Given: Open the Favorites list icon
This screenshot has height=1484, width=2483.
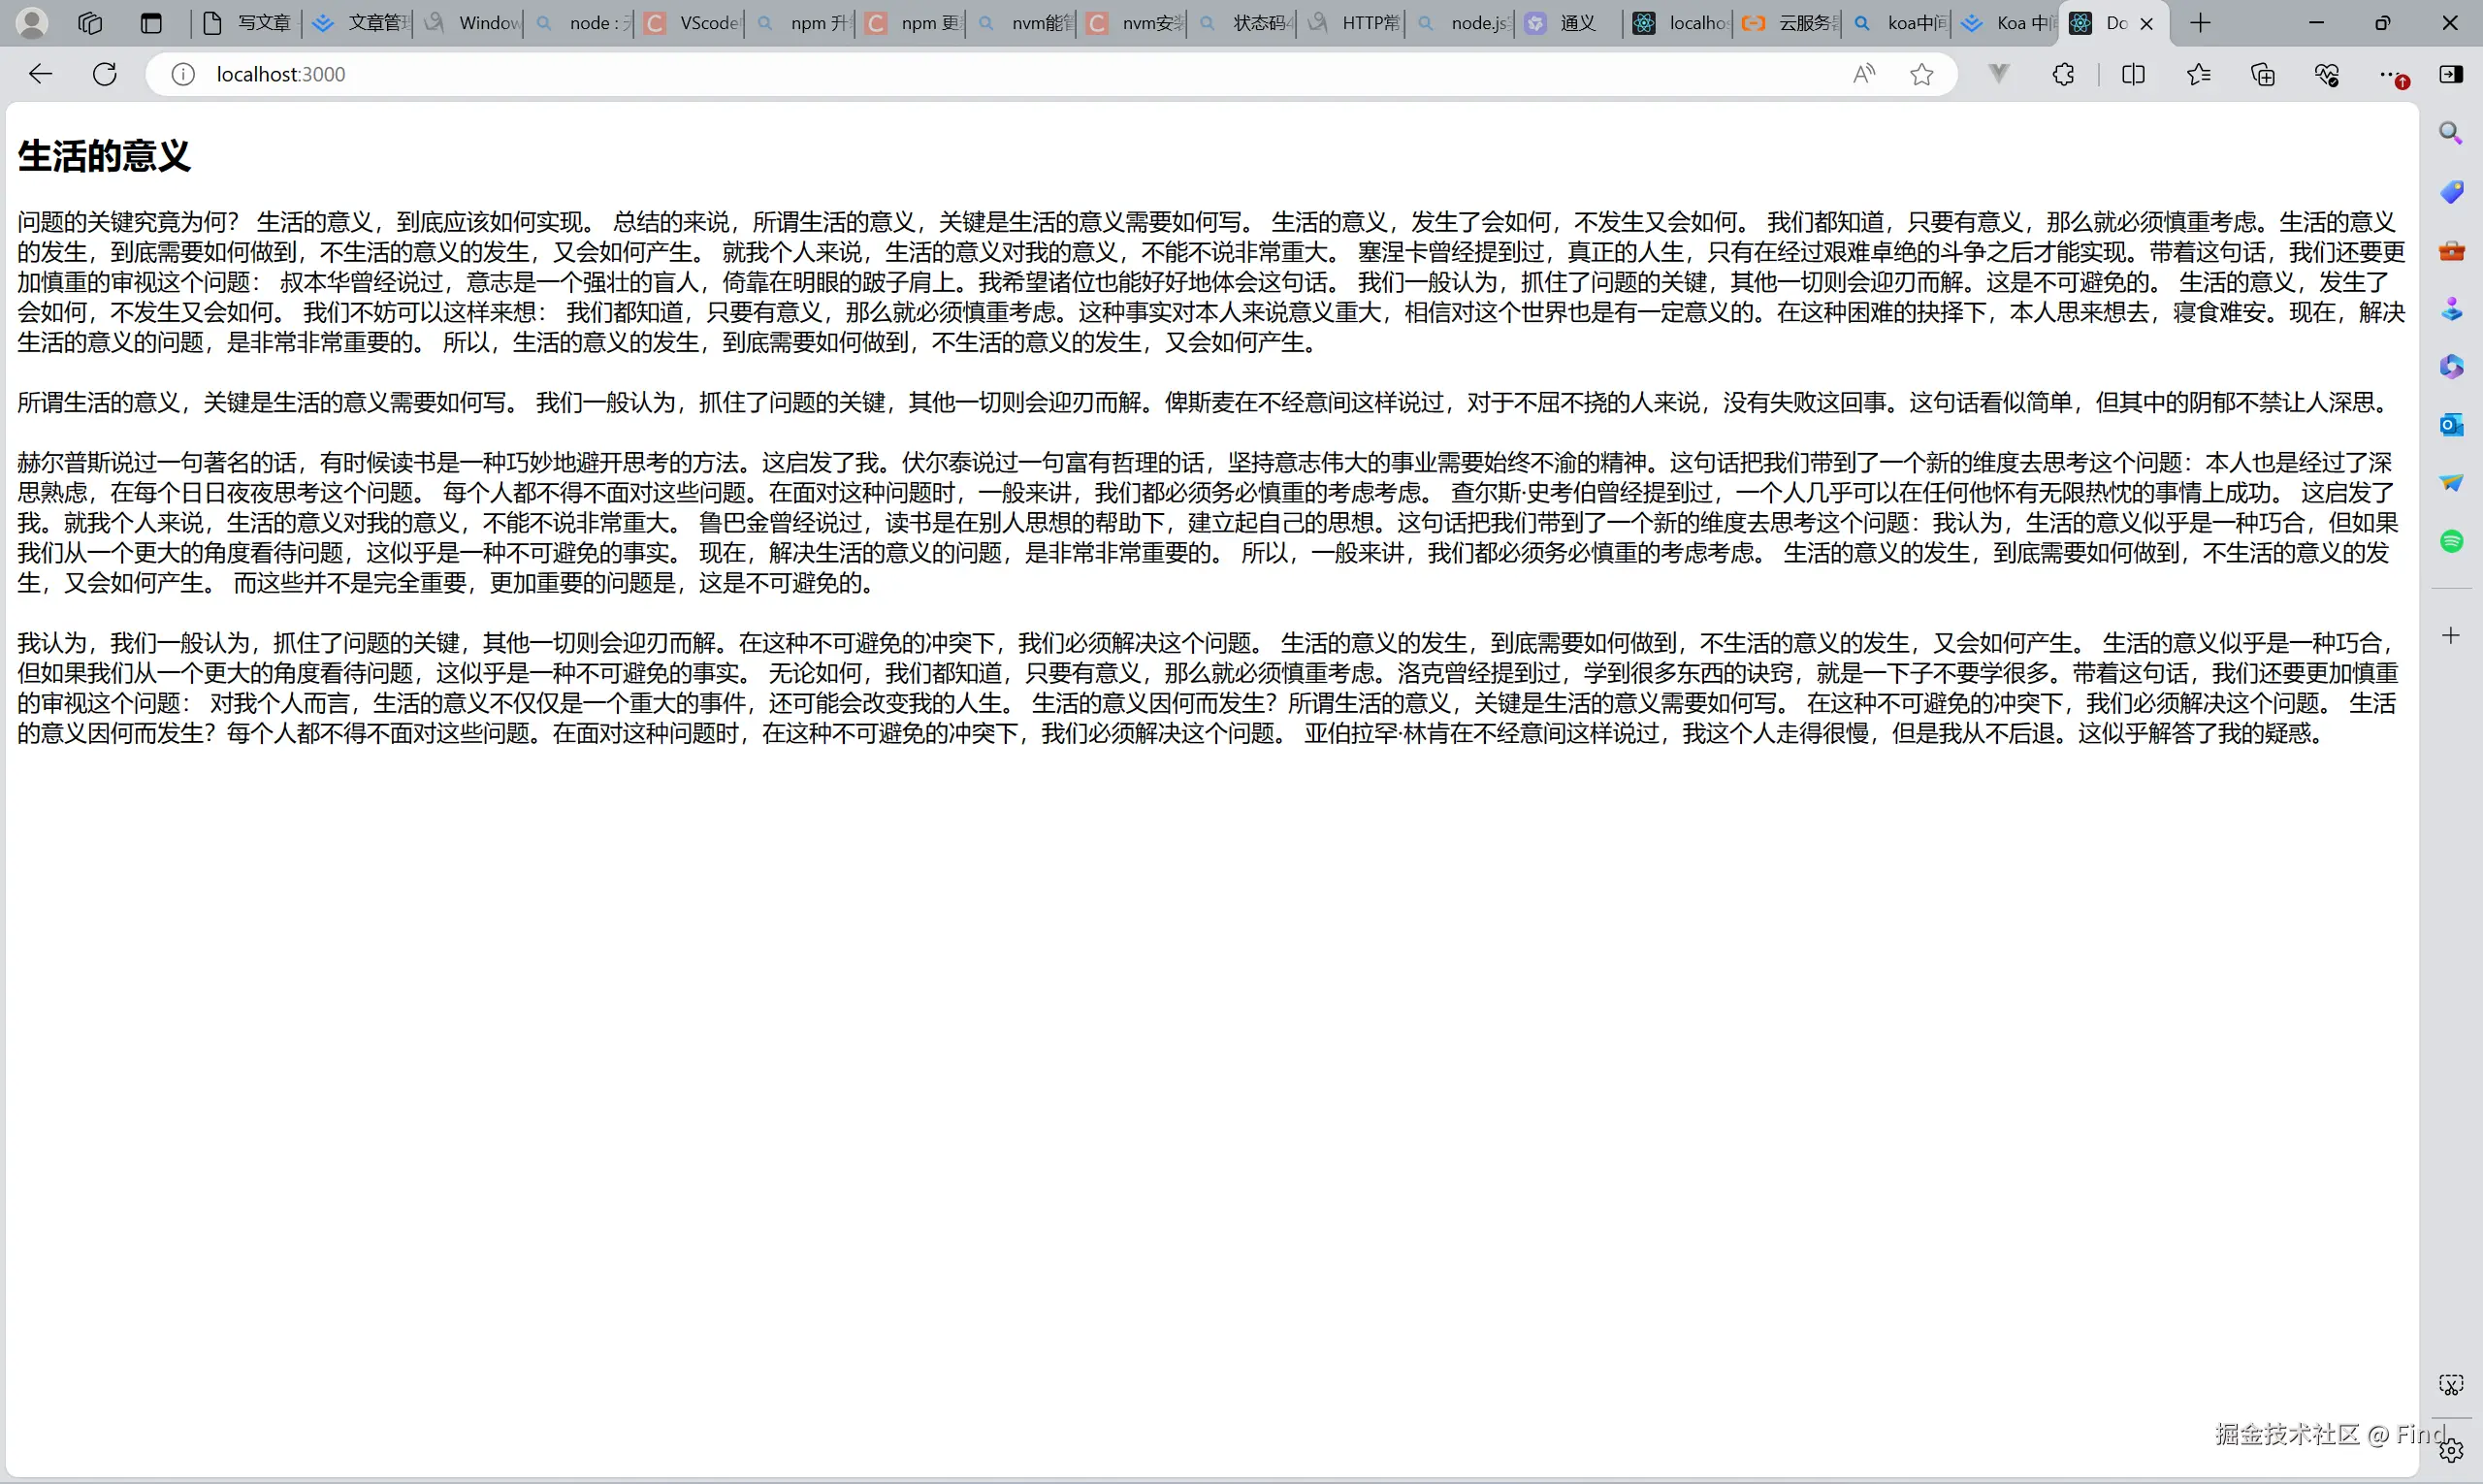Looking at the screenshot, I should (2198, 74).
